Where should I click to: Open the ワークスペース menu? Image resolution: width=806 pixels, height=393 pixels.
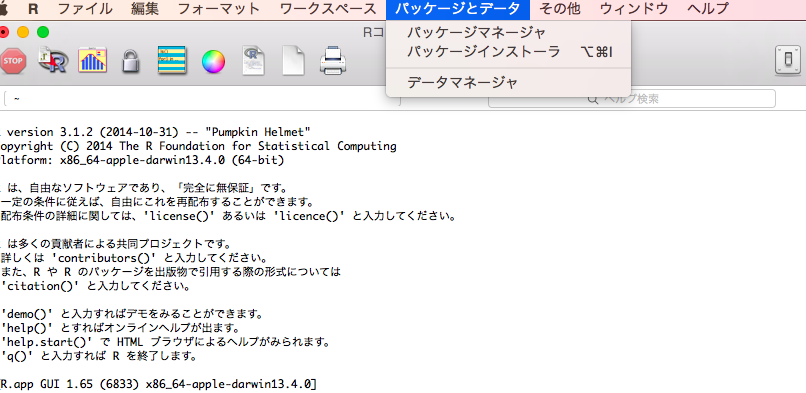(x=328, y=9)
